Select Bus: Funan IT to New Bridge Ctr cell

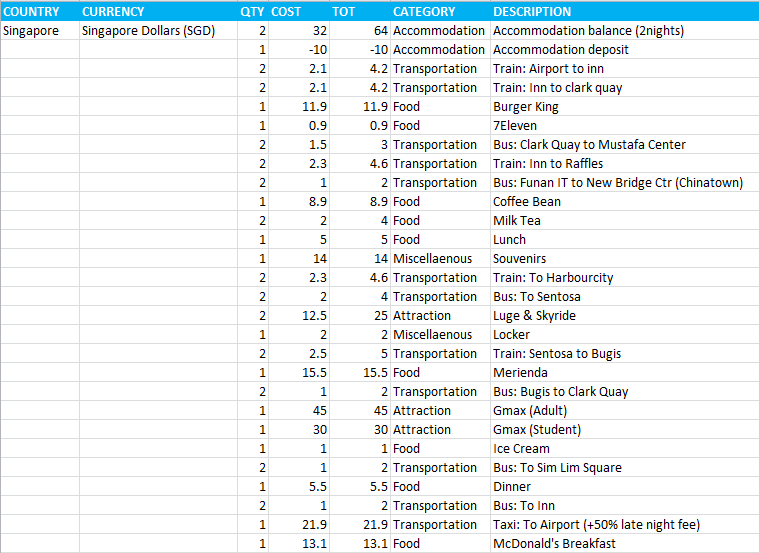tap(624, 183)
